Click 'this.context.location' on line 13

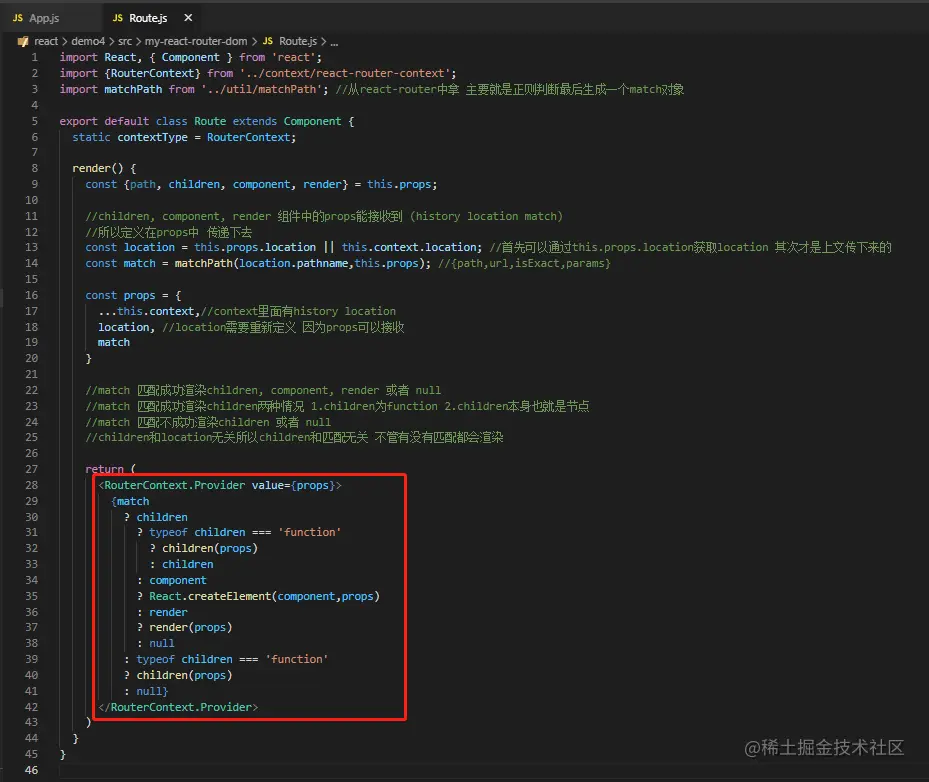click(409, 247)
